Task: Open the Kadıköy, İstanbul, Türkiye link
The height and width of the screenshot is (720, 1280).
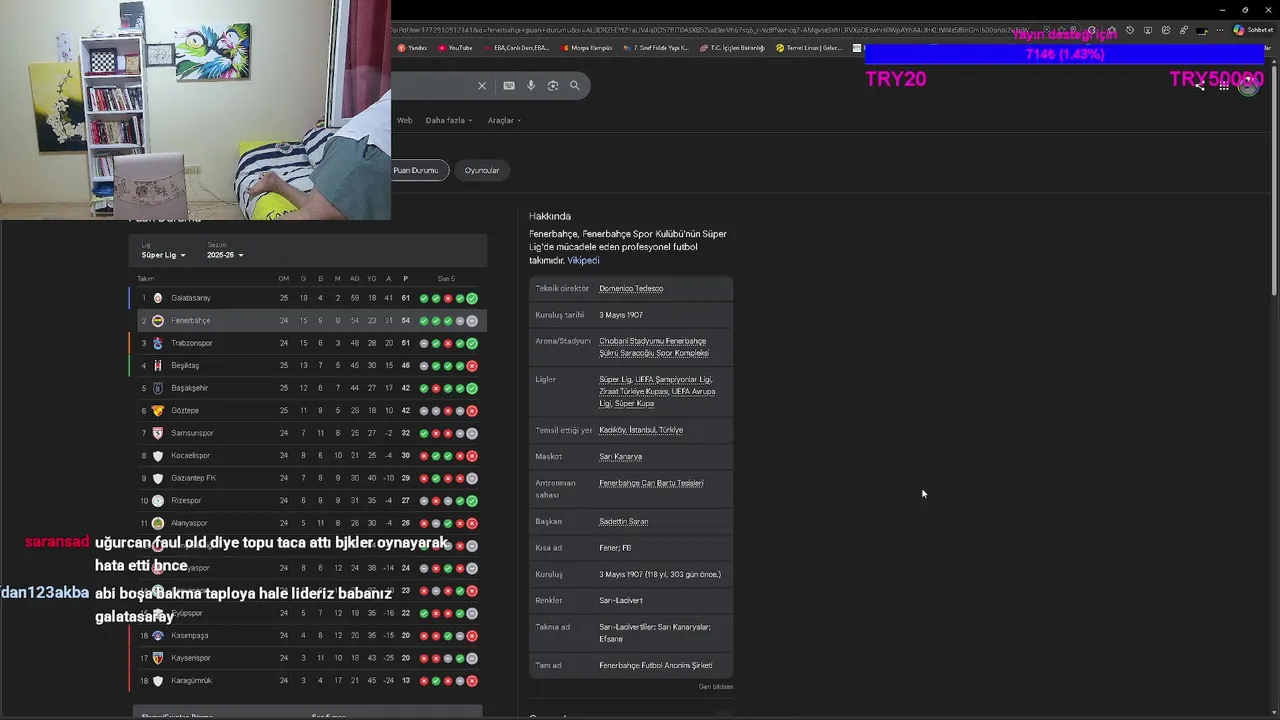Action: click(641, 430)
